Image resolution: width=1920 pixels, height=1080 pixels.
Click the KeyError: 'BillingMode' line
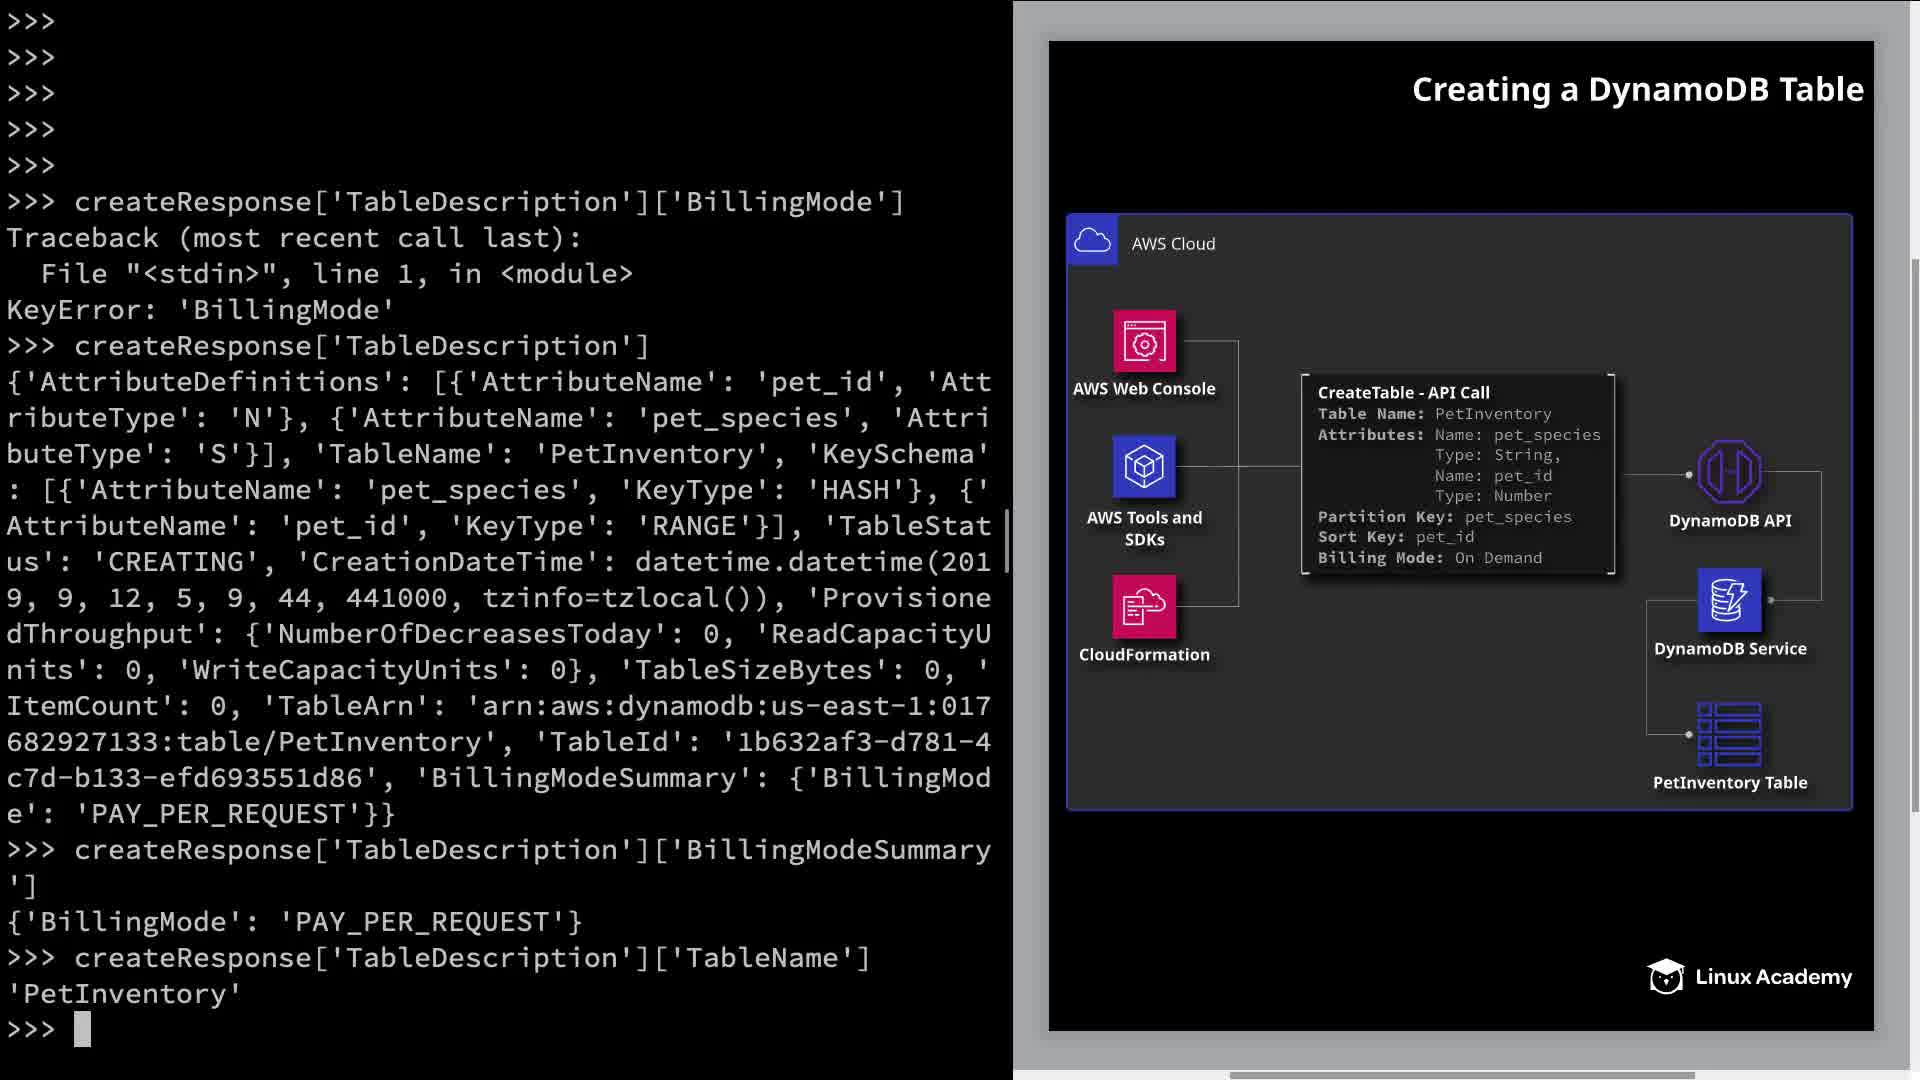pyautogui.click(x=200, y=310)
